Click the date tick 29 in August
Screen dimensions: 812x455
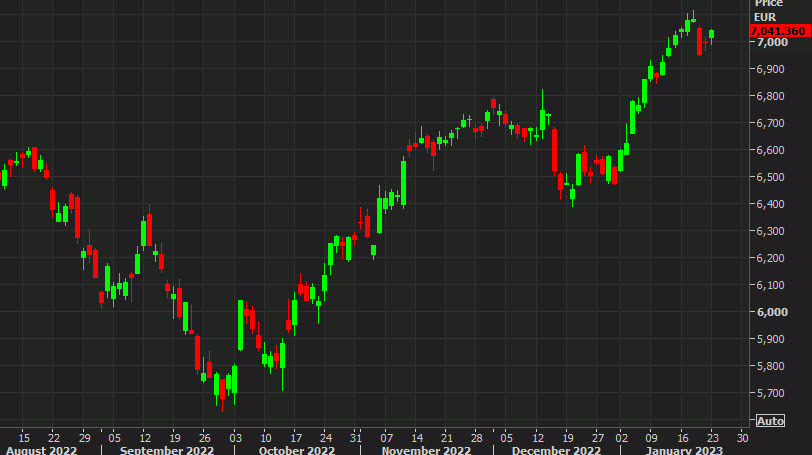84,438
